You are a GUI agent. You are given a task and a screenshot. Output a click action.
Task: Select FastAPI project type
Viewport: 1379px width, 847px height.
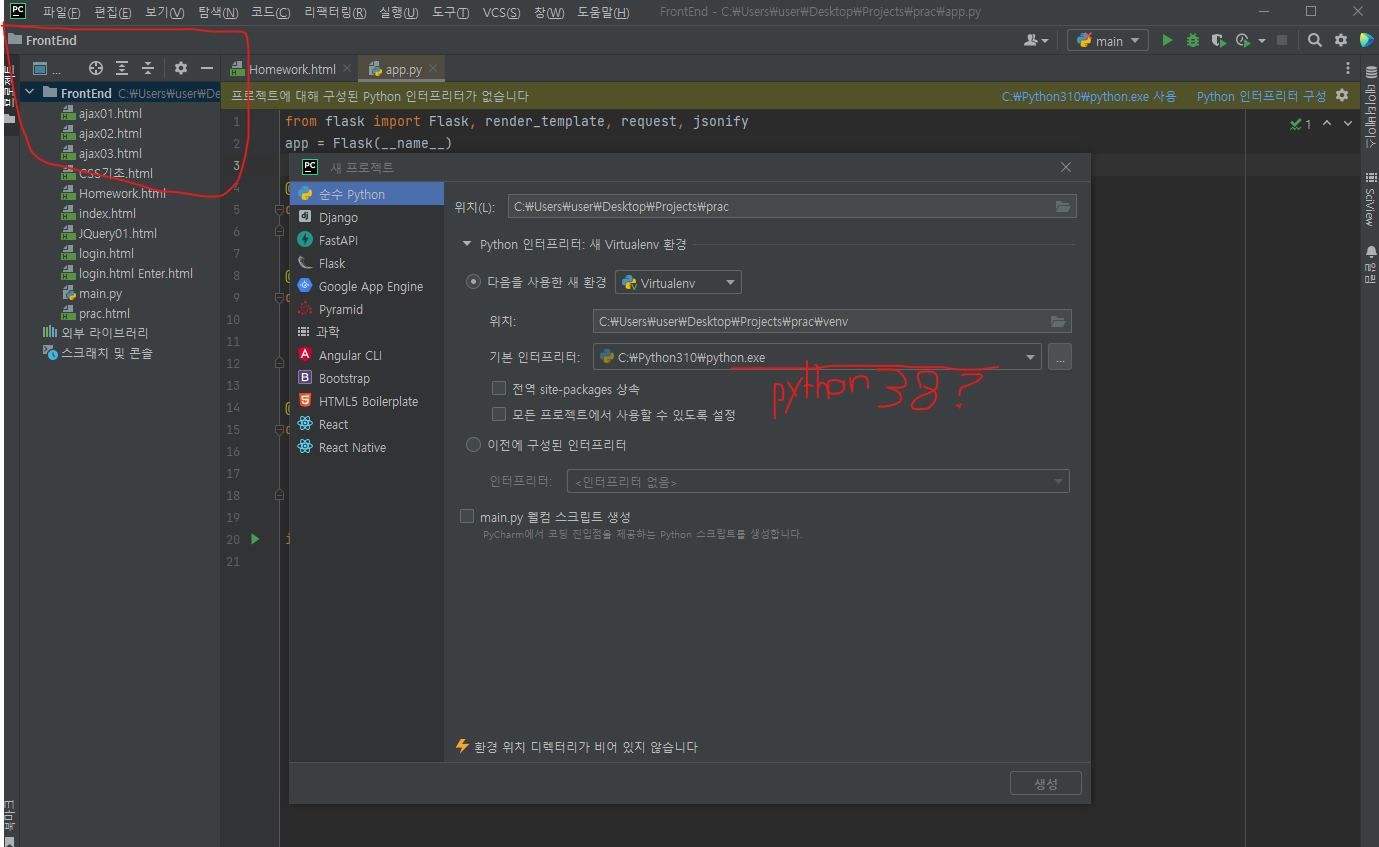(x=366, y=240)
